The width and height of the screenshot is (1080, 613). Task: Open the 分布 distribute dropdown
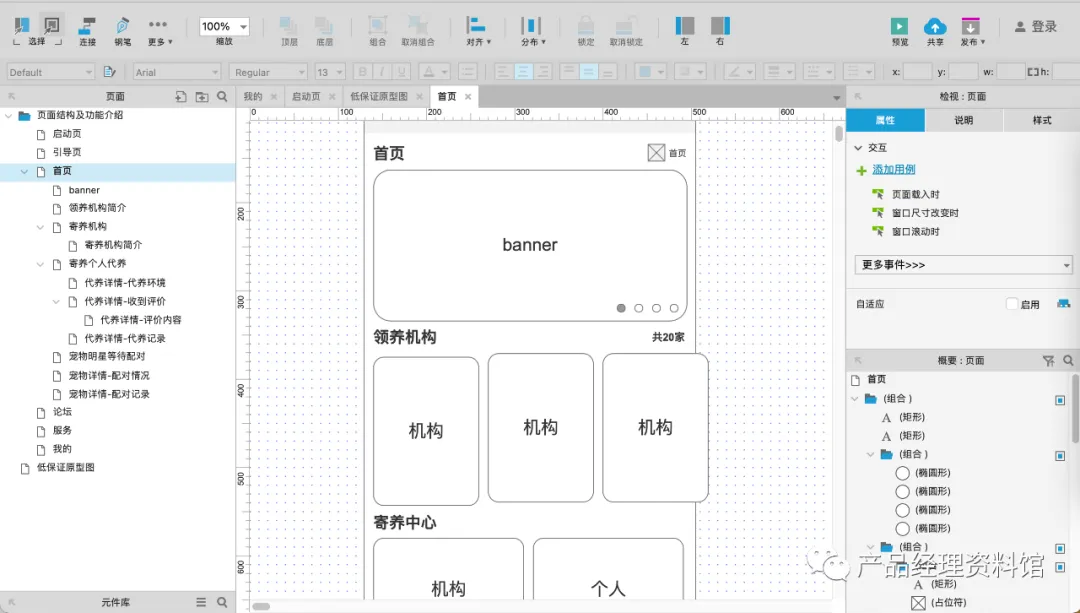(532, 30)
